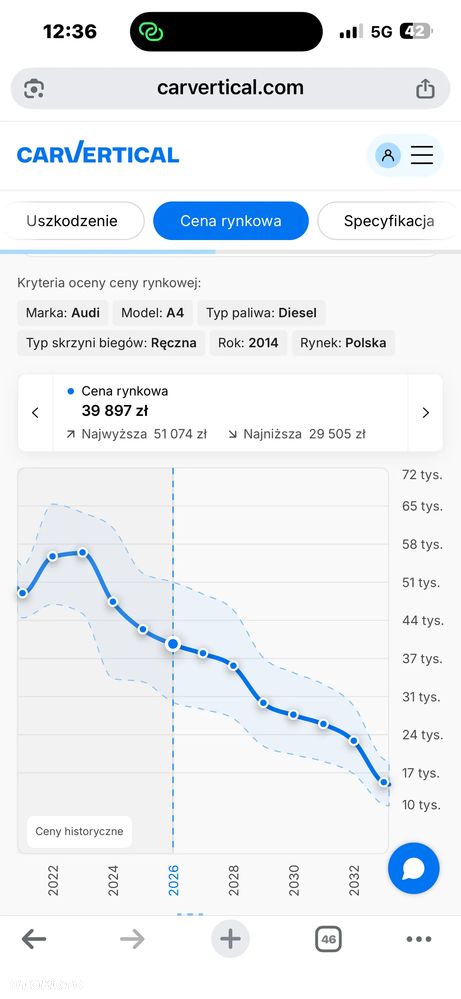Click the Rok: 2014 tag

coord(248,343)
